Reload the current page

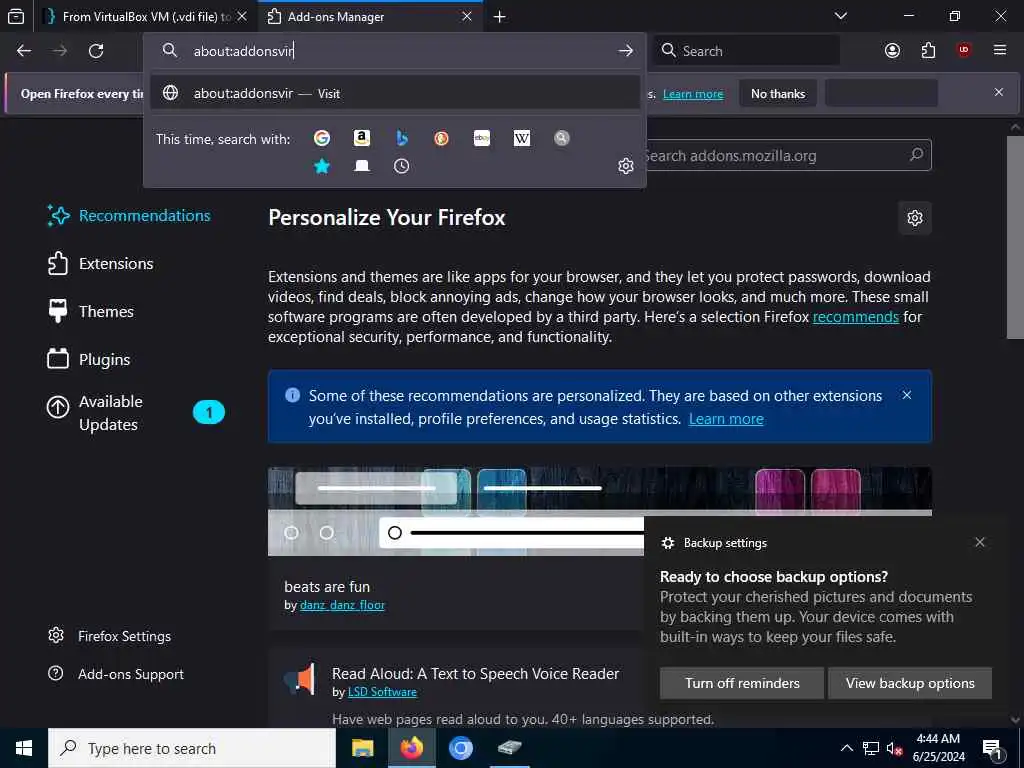click(96, 51)
